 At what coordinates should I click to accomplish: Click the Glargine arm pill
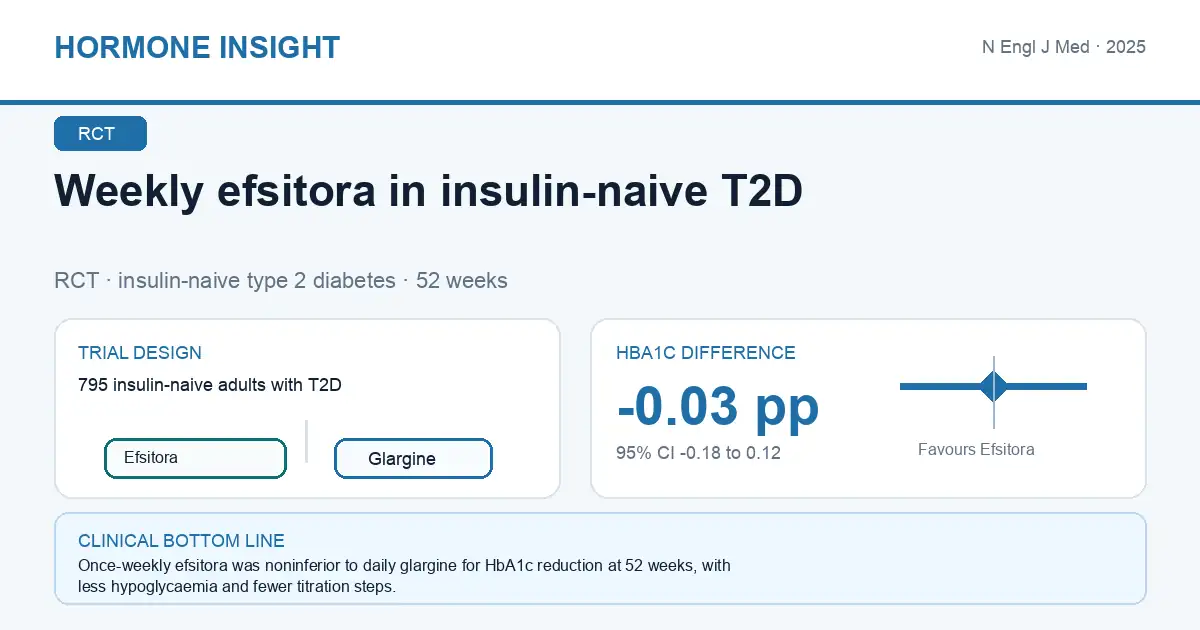(413, 459)
